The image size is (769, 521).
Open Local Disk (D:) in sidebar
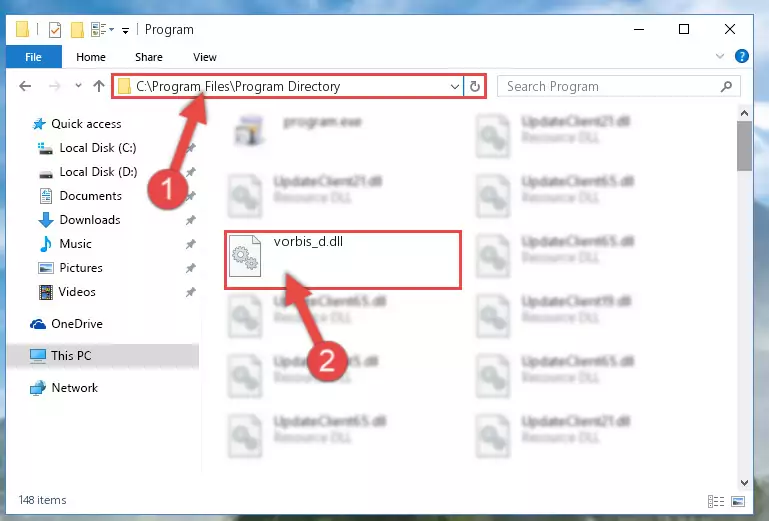[98, 172]
